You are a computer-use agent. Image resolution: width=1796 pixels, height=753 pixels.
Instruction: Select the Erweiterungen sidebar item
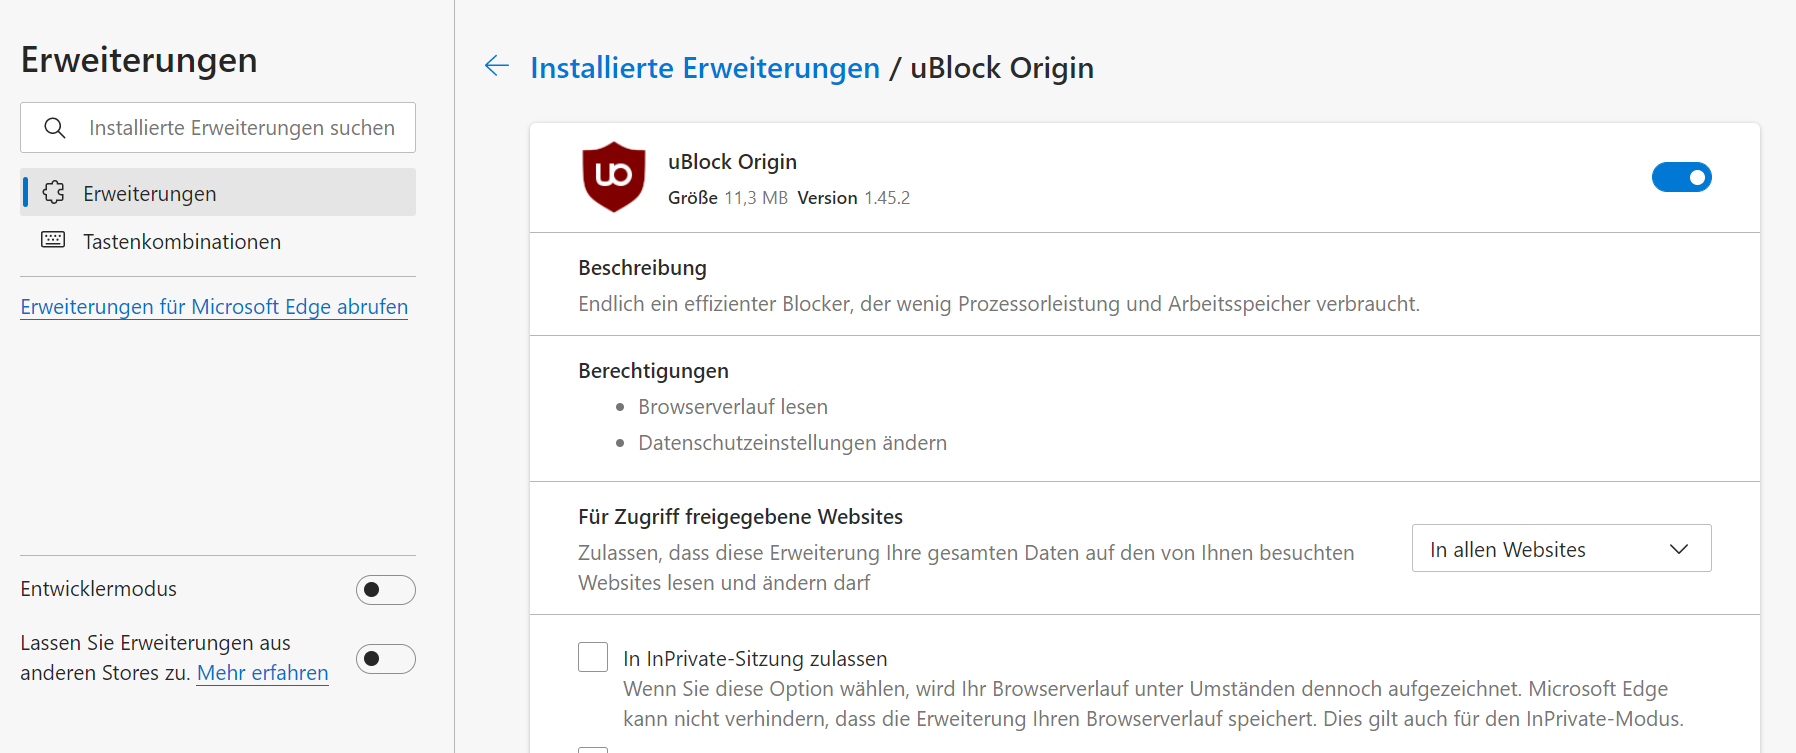pos(150,193)
